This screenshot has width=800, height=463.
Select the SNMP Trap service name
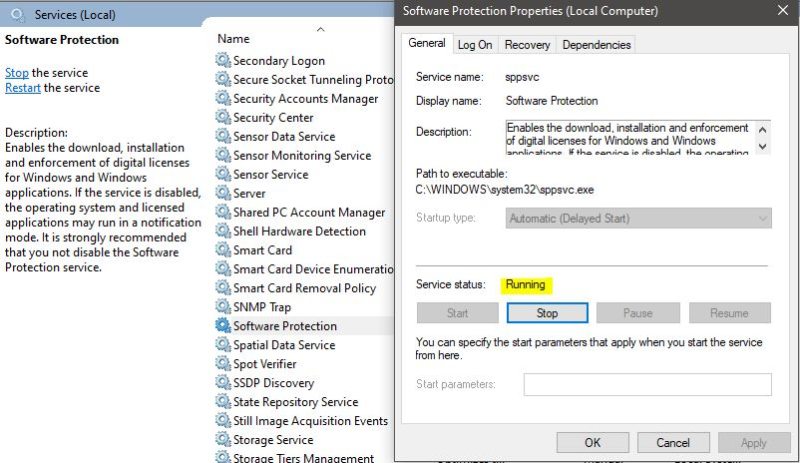[x=262, y=307]
